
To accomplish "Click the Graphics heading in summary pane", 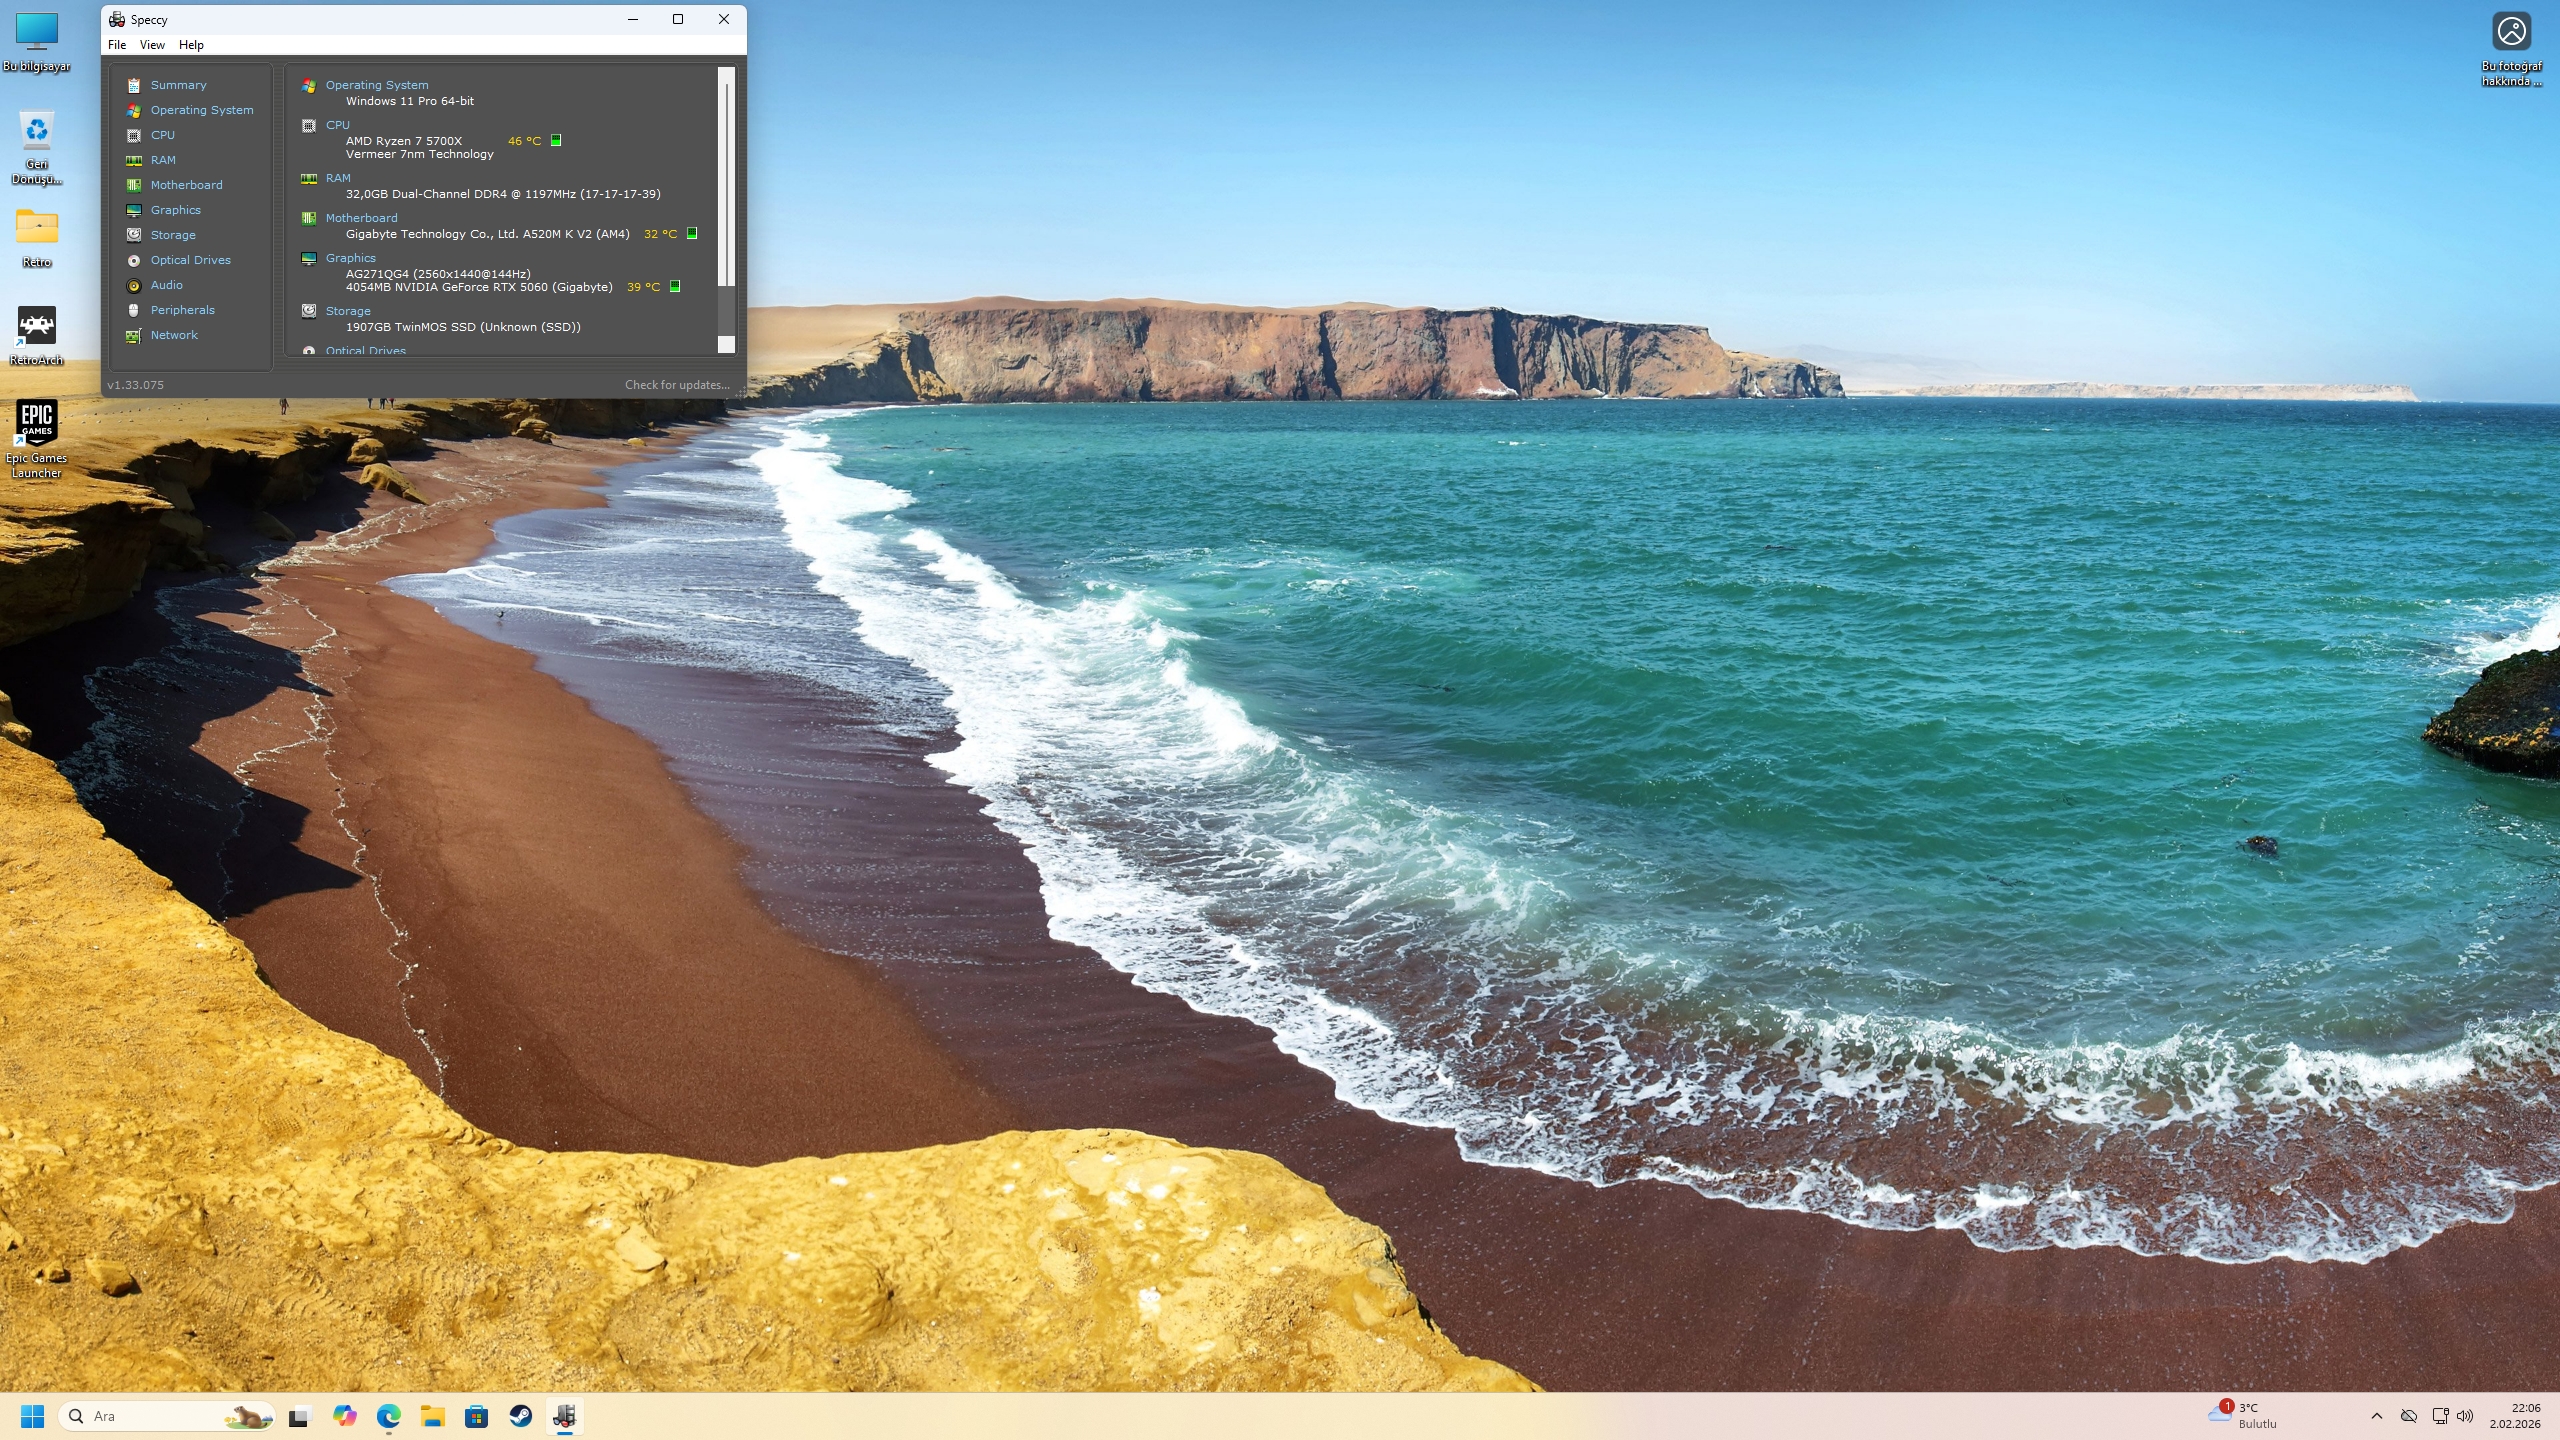I will (x=350, y=258).
